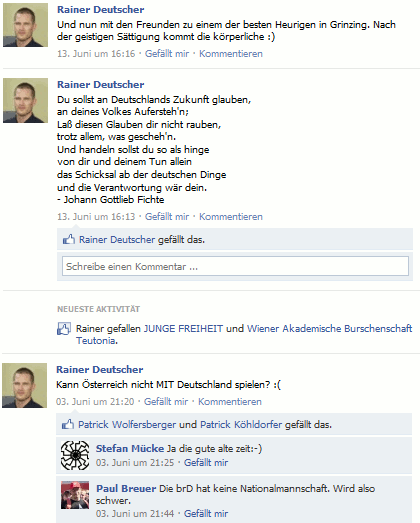The image size is (420, 523).
Task: Like Paul Breuer's comment
Action: (x=206, y=514)
